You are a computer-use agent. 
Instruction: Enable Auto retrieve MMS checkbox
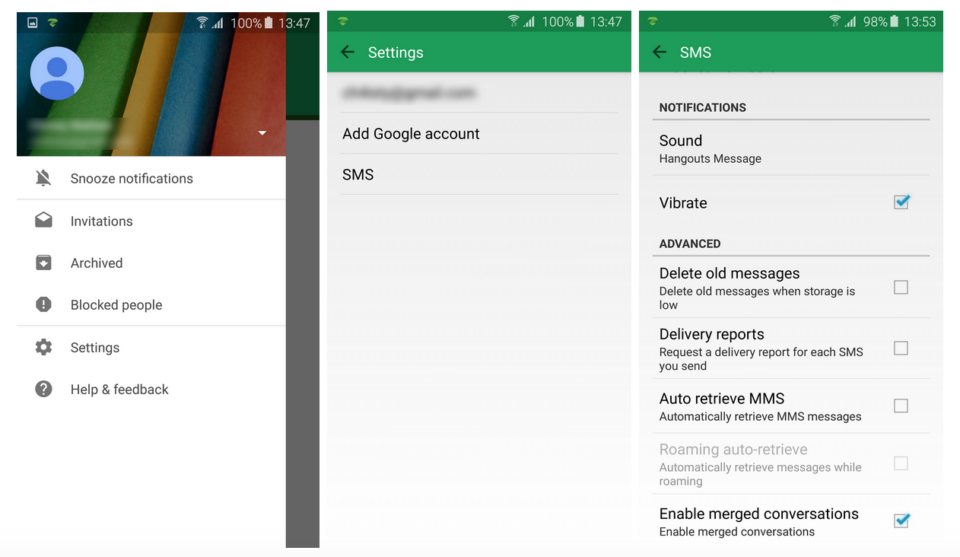coord(901,406)
